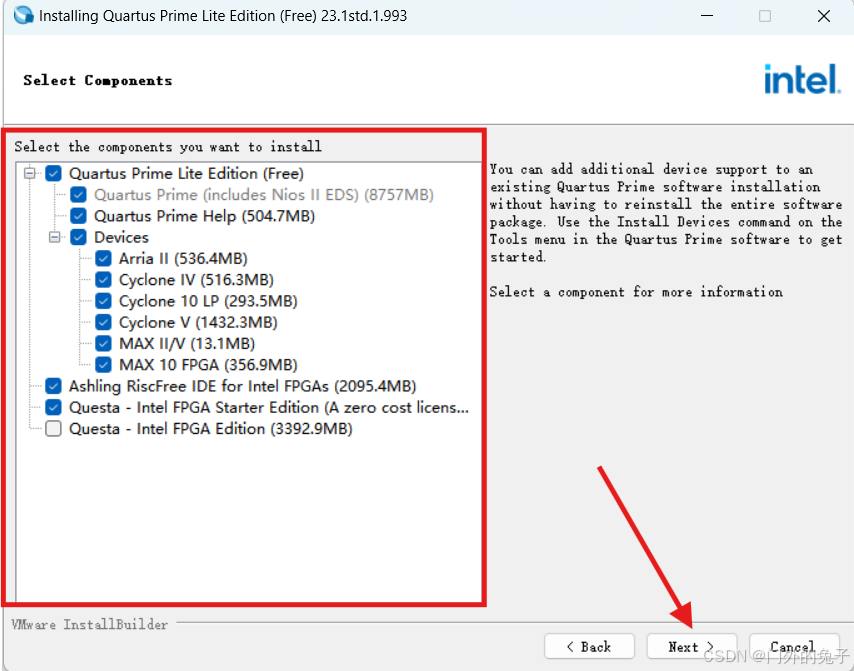Click the Next button
The height and width of the screenshot is (671, 854).
[691, 646]
